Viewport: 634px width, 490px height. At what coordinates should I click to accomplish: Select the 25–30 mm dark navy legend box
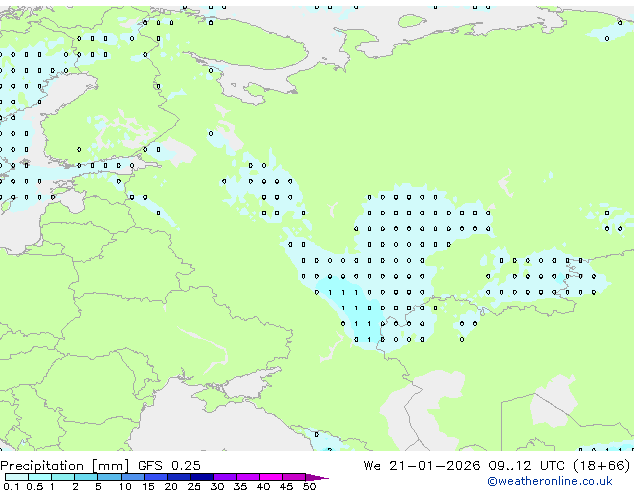202,477
